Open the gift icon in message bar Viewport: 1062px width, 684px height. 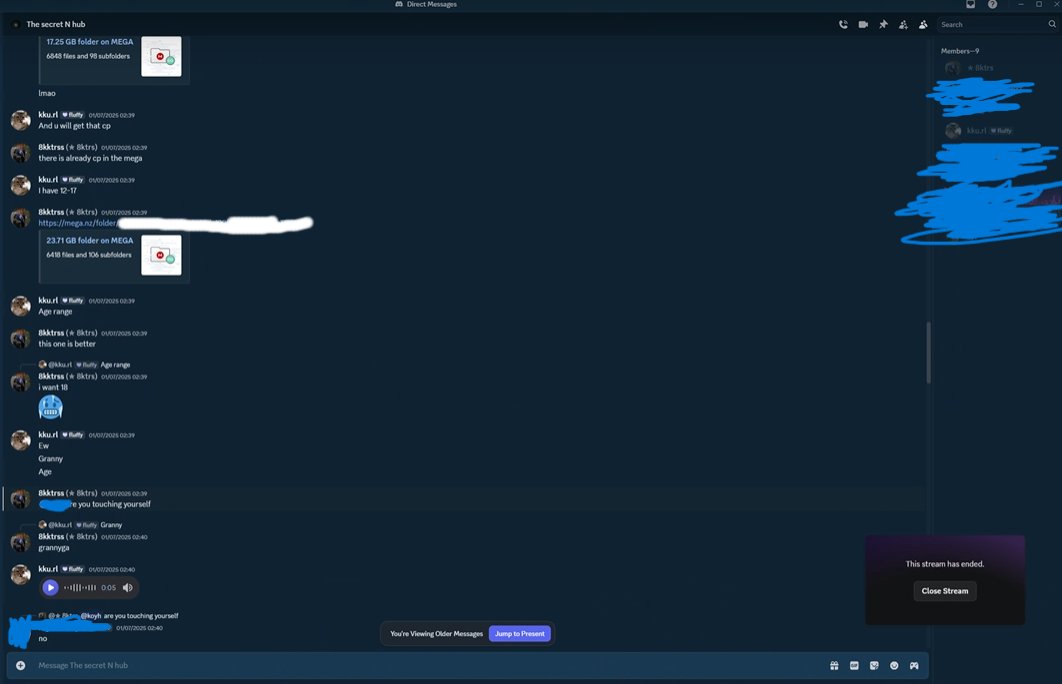(x=834, y=666)
